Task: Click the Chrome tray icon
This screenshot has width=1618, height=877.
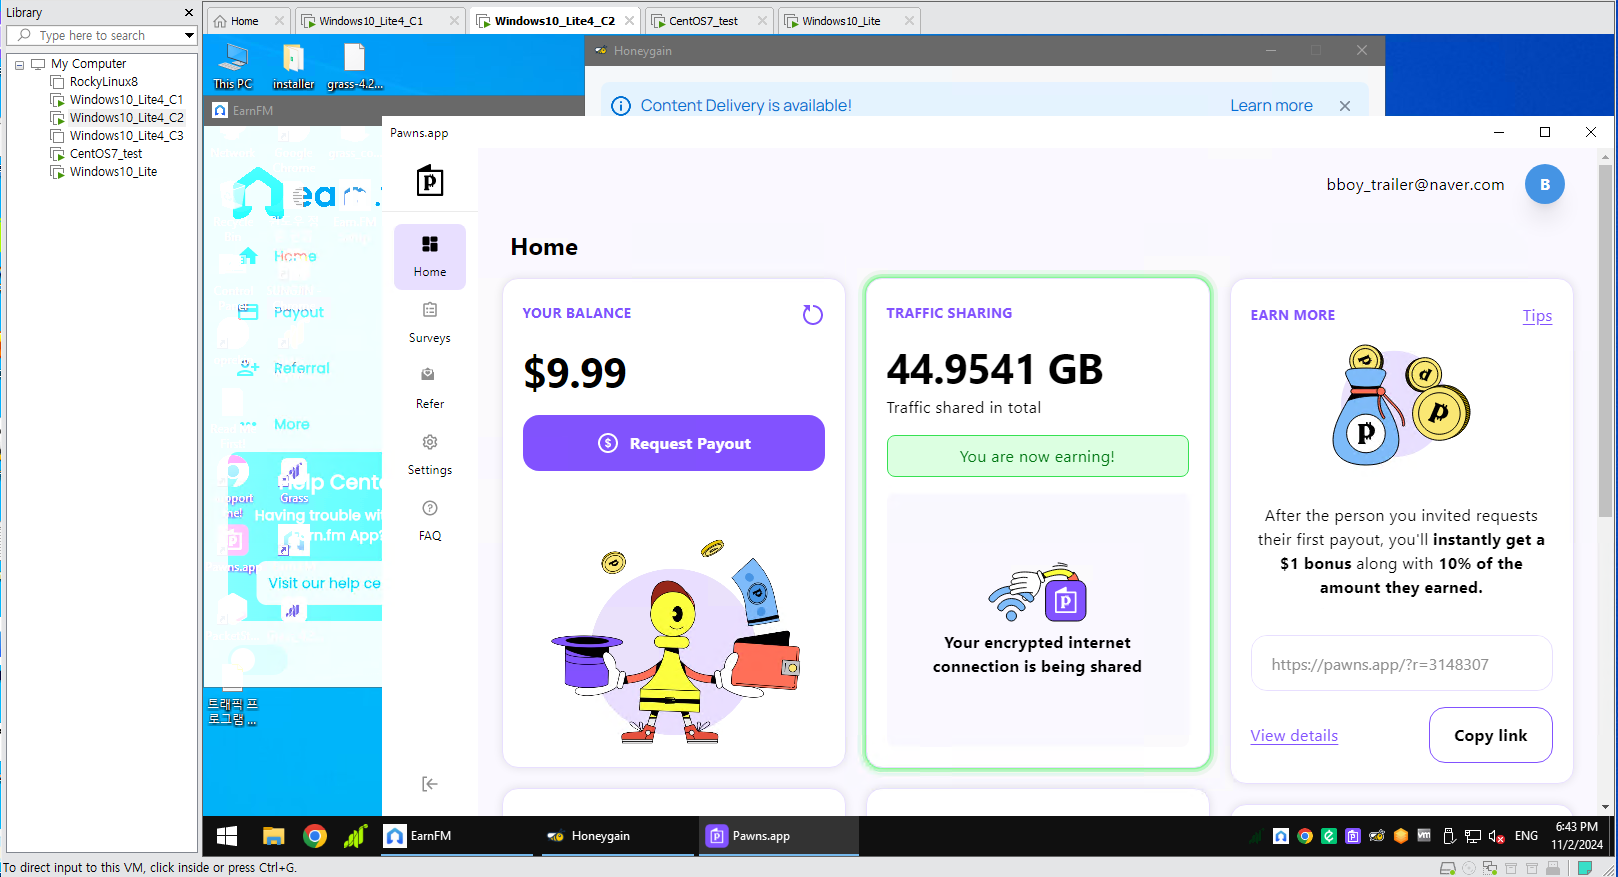Action: (1305, 836)
